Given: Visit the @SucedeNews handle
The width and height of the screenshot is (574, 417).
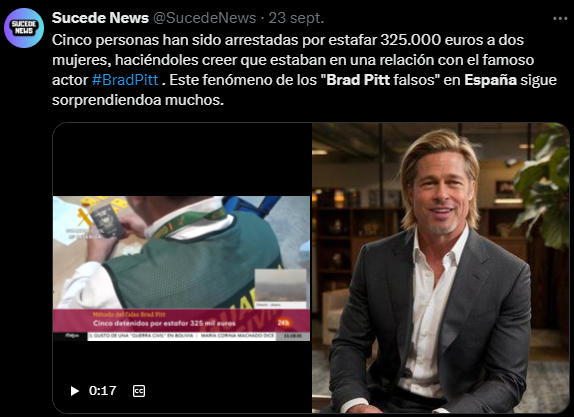Looking at the screenshot, I should (204, 18).
